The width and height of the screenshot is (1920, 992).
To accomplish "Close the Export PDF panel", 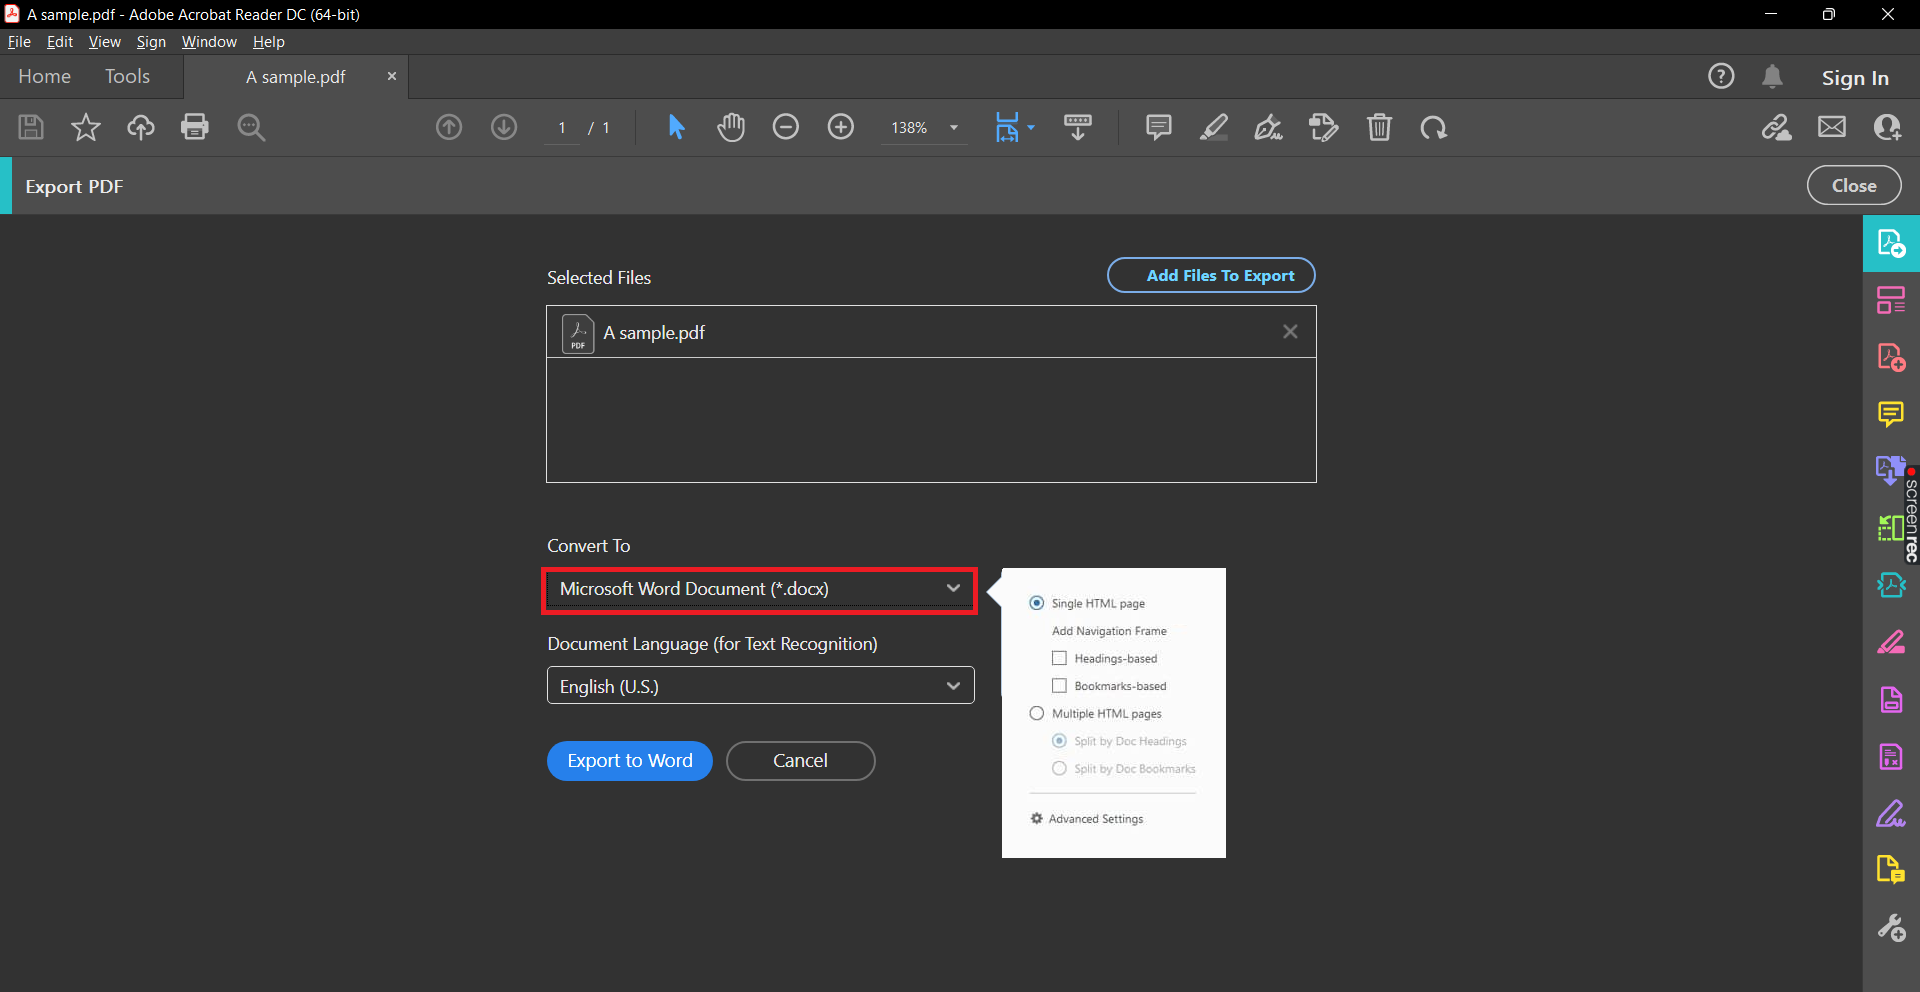I will click(x=1854, y=186).
